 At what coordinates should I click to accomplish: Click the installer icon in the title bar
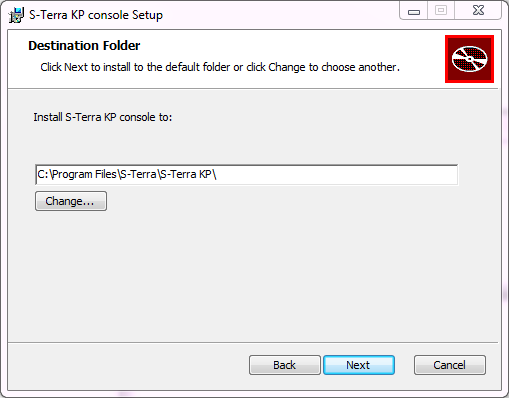16,15
